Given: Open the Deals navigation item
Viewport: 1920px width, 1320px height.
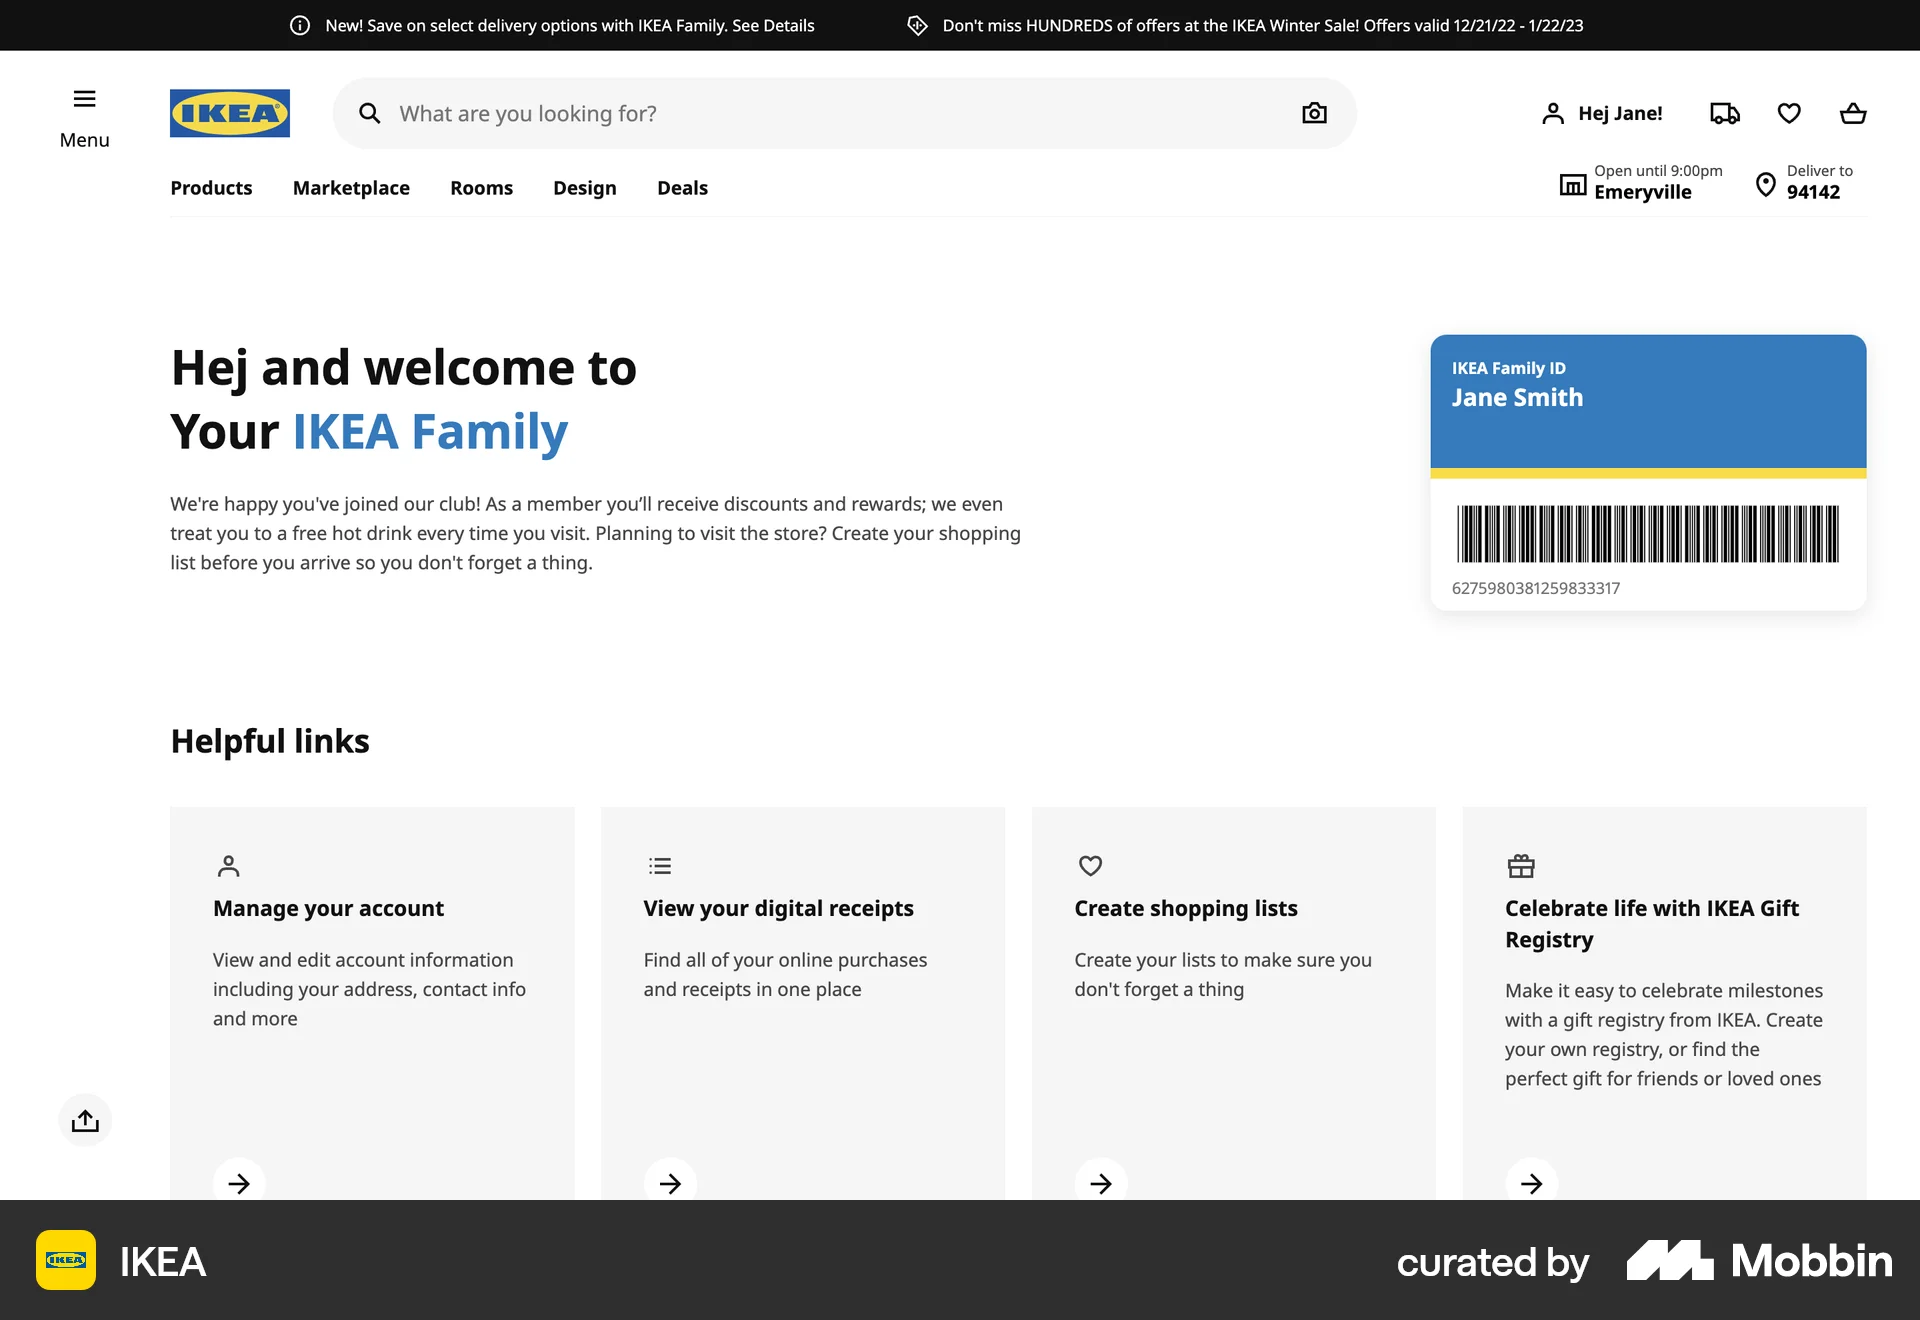Looking at the screenshot, I should click(x=682, y=188).
